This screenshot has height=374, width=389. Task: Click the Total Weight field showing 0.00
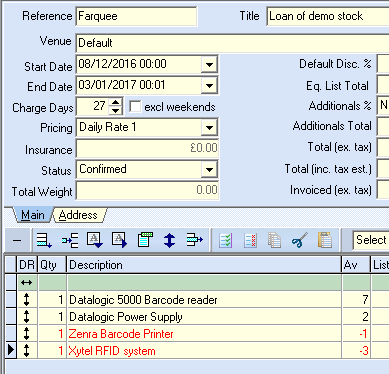147,190
